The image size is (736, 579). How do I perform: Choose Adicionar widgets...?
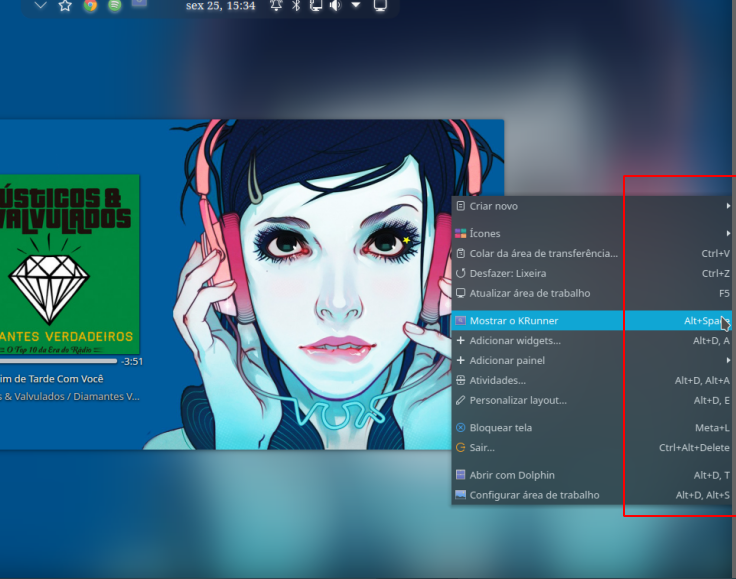tap(591, 341)
